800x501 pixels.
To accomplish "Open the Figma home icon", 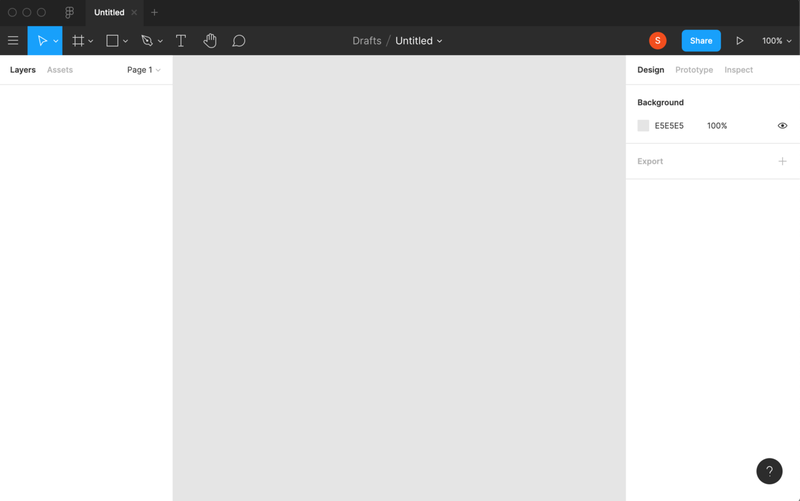I will coord(69,12).
